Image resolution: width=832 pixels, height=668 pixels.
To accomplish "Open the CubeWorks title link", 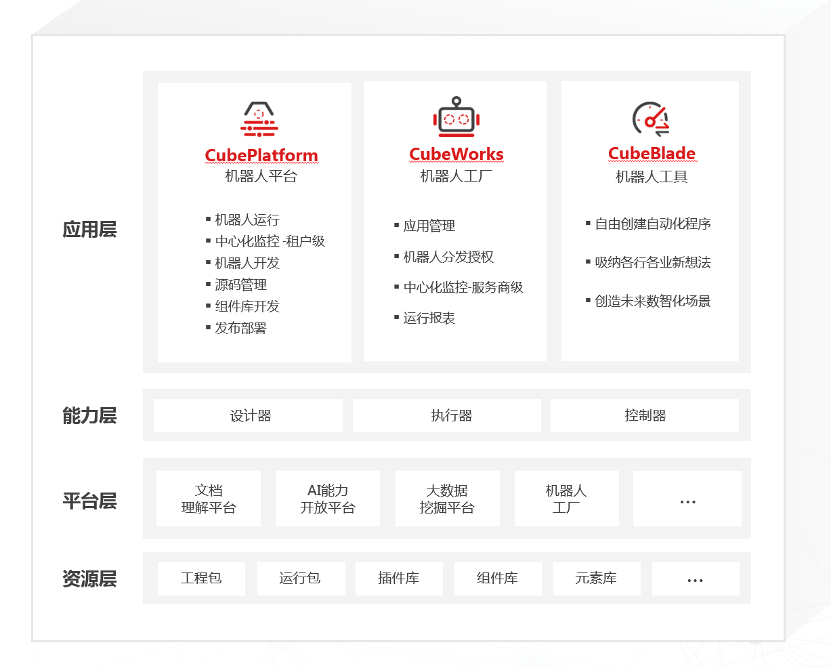I will click(x=456, y=154).
